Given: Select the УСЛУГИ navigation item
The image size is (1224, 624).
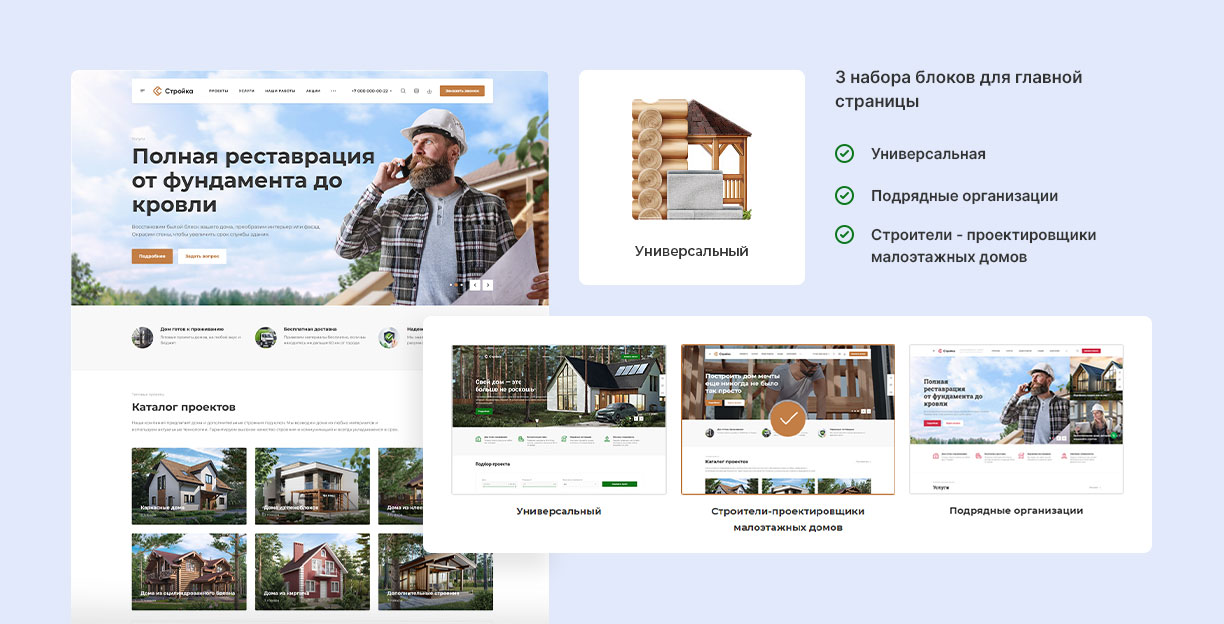Looking at the screenshot, I should coord(247,90).
